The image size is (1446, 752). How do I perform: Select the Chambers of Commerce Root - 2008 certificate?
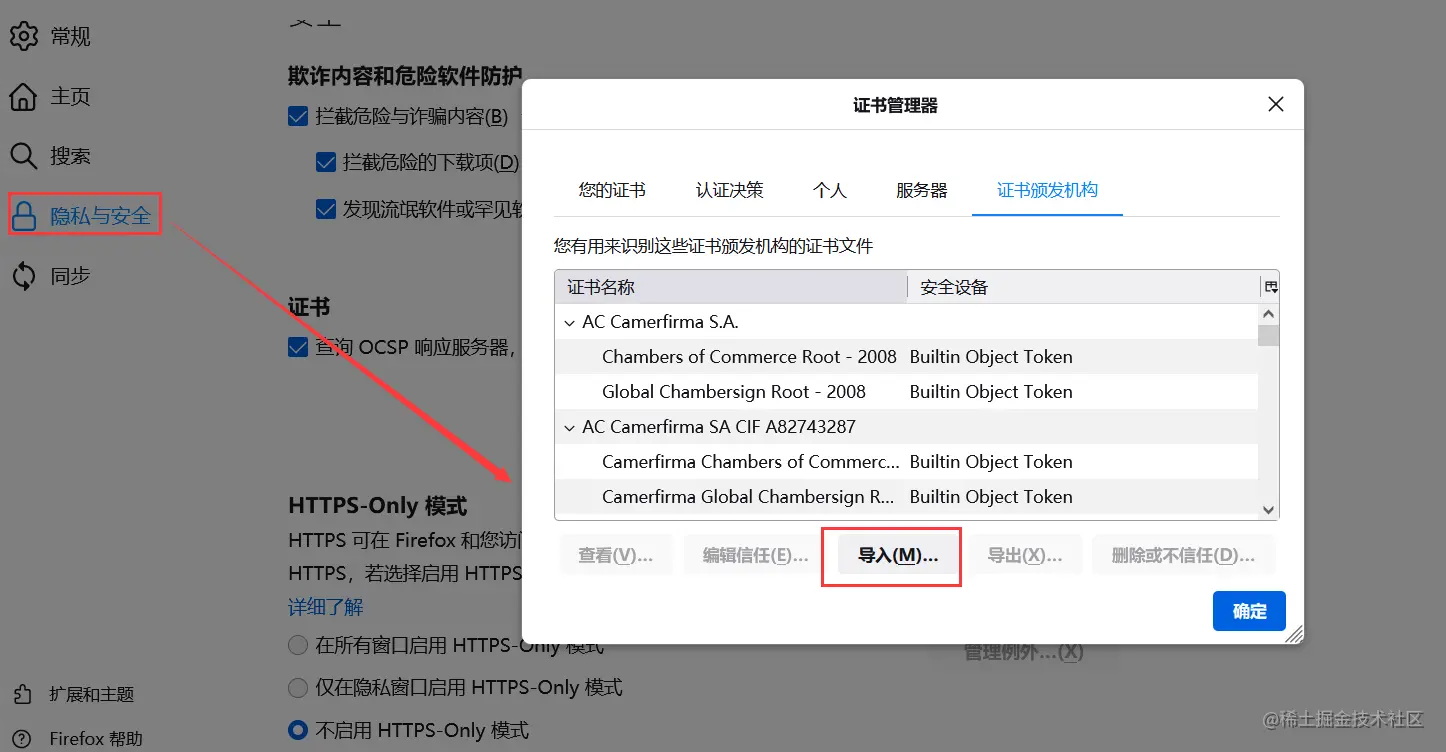coord(749,356)
